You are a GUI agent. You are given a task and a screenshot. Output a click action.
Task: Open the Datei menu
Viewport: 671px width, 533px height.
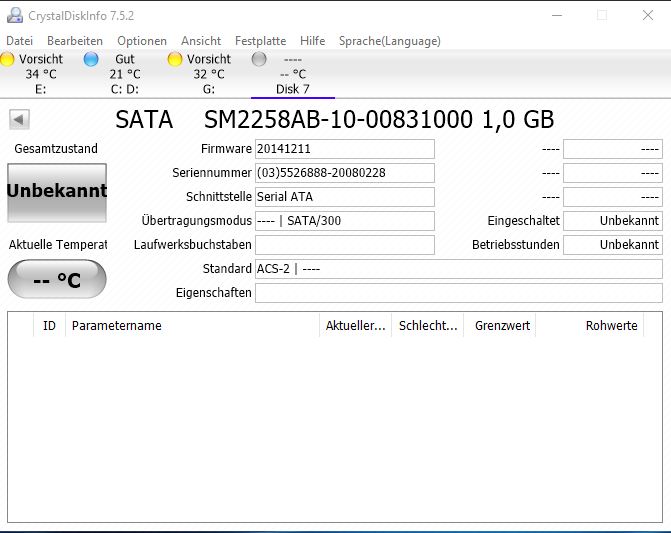tap(19, 41)
